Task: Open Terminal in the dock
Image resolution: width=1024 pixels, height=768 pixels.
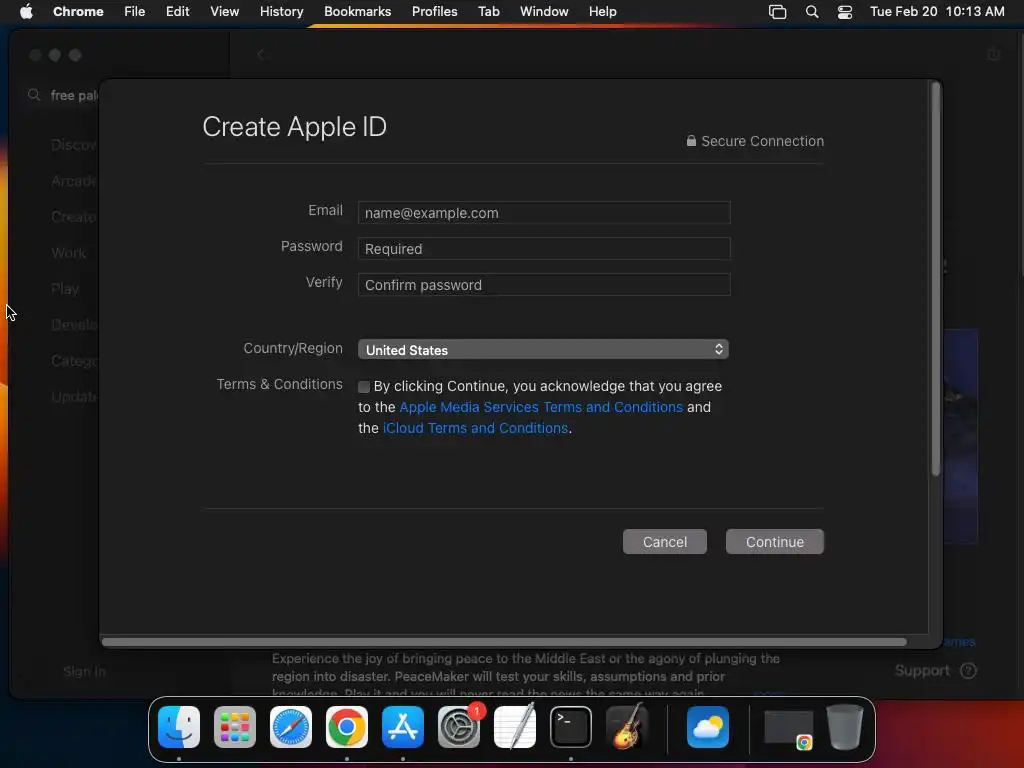Action: point(571,727)
